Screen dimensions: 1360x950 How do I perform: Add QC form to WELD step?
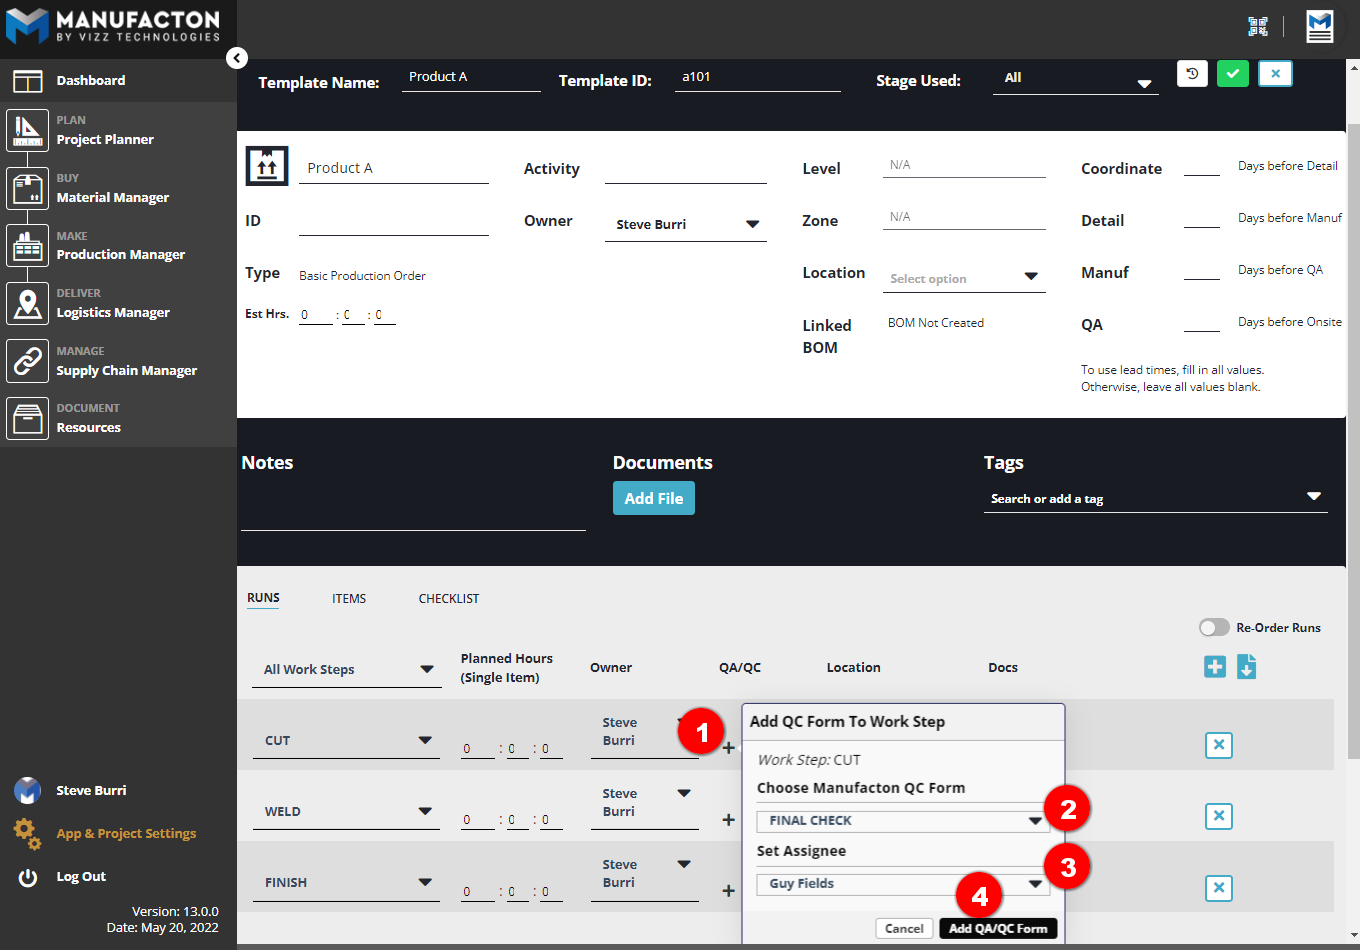click(728, 820)
